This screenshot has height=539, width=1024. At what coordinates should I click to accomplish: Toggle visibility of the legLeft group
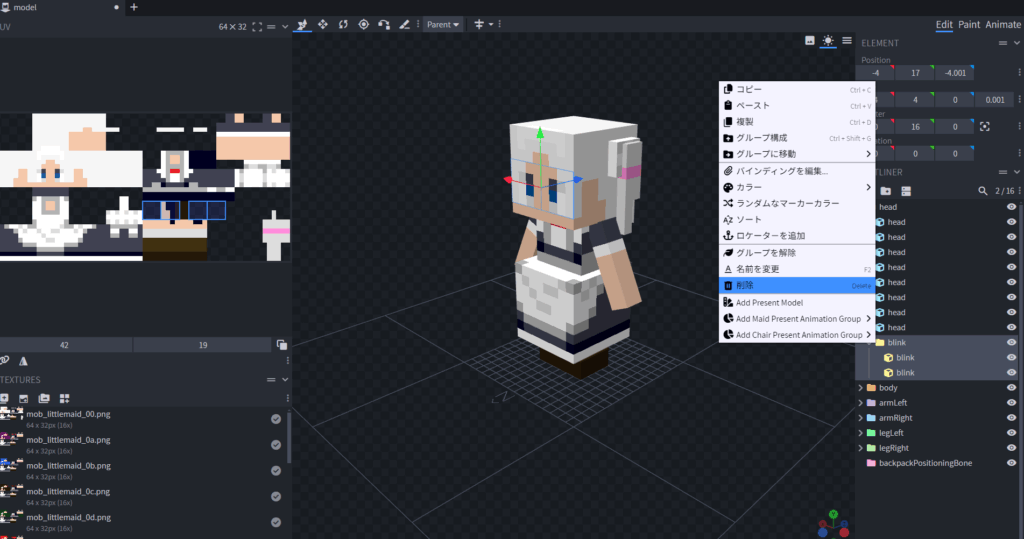point(1011,432)
